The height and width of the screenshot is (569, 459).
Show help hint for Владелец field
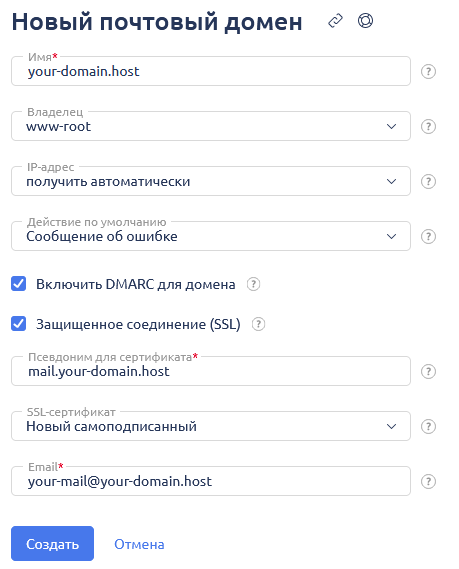[x=428, y=127]
